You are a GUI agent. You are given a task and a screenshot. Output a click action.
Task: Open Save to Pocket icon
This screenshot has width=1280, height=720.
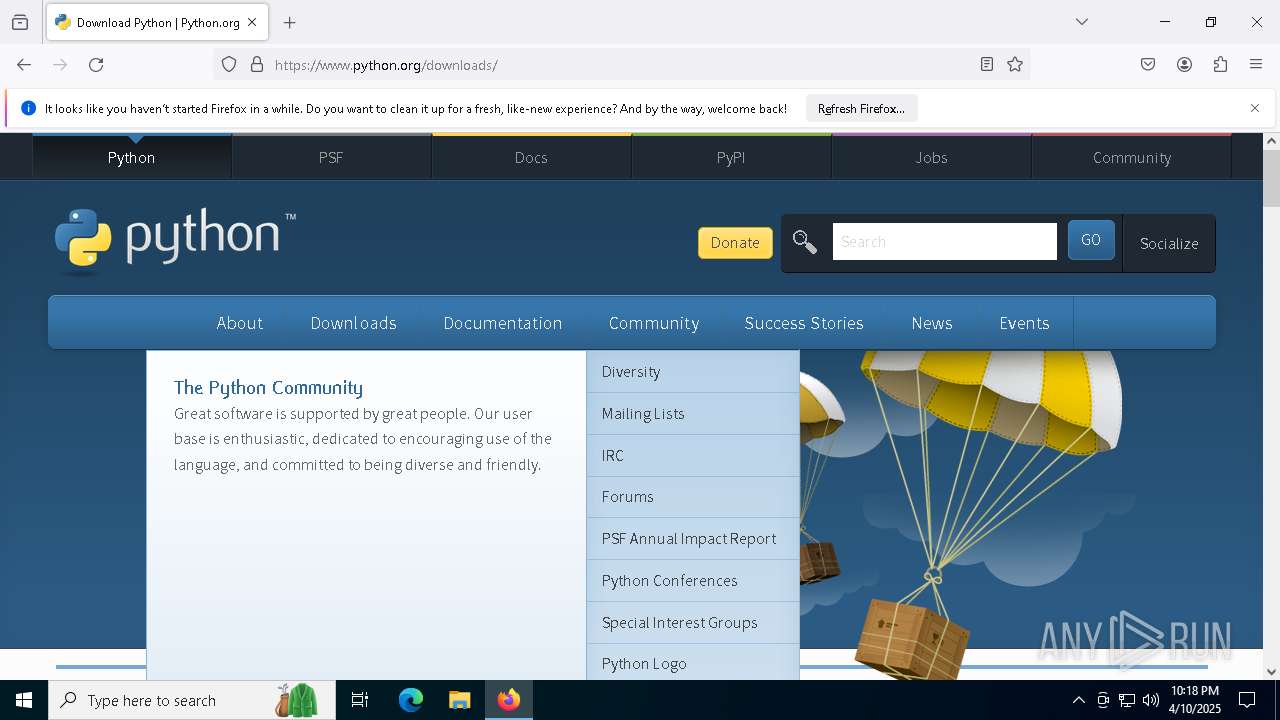click(x=1148, y=65)
